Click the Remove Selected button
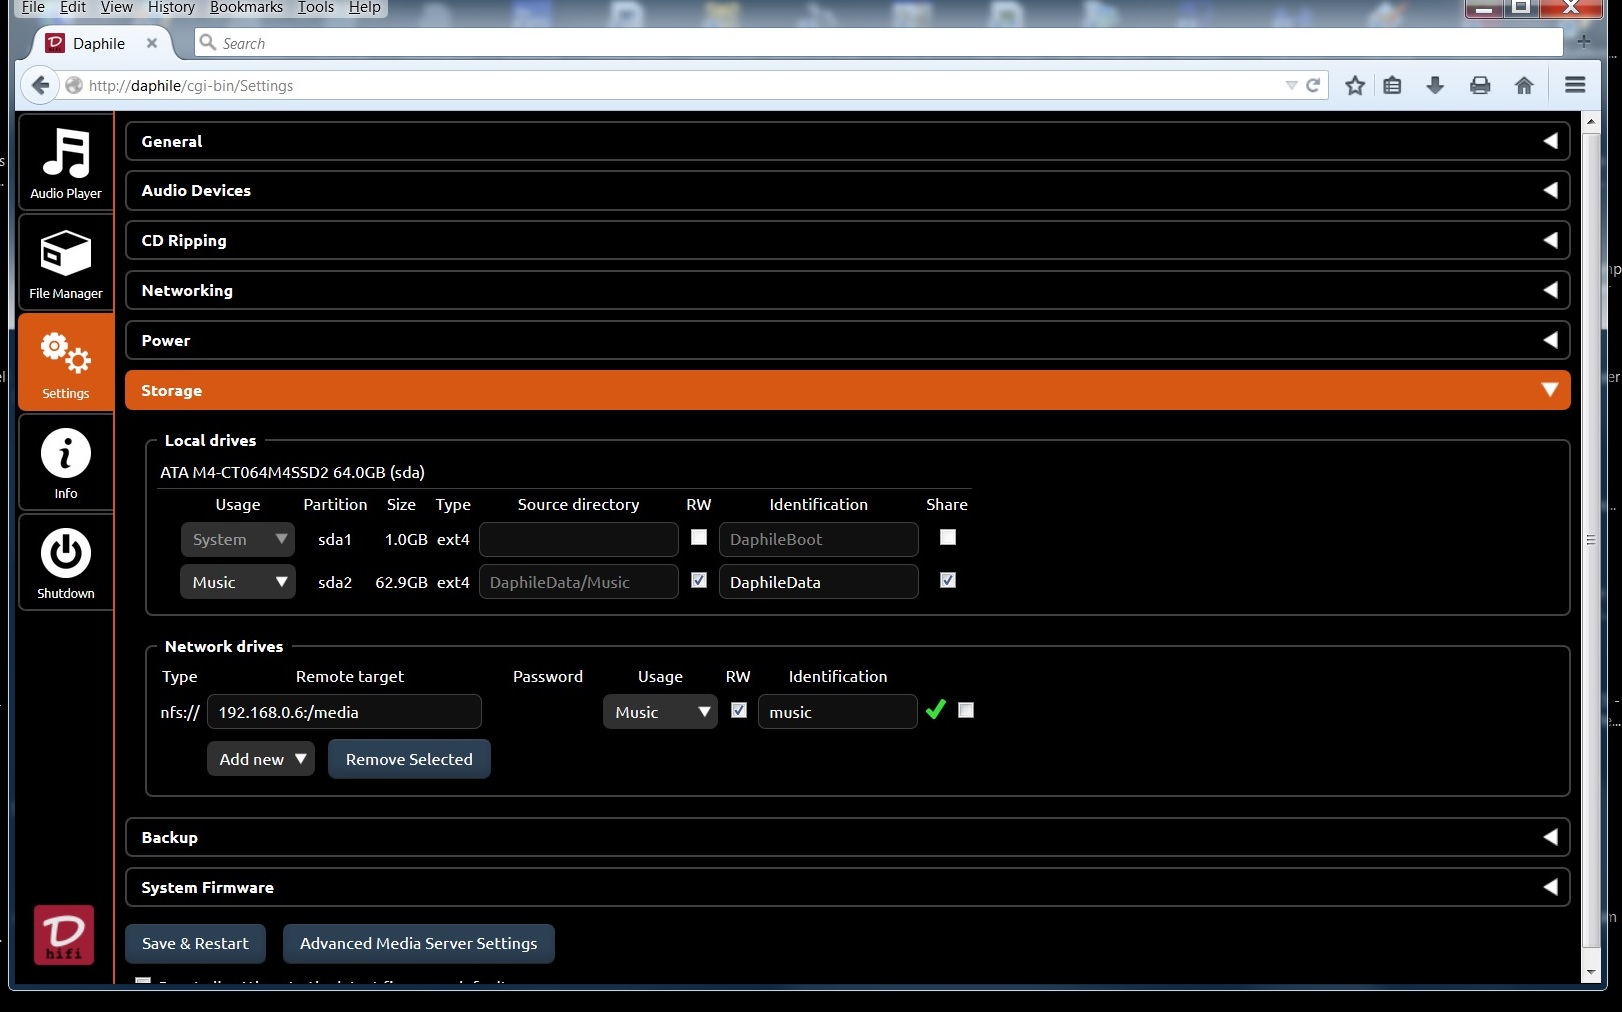This screenshot has height=1012, width=1622. (409, 759)
